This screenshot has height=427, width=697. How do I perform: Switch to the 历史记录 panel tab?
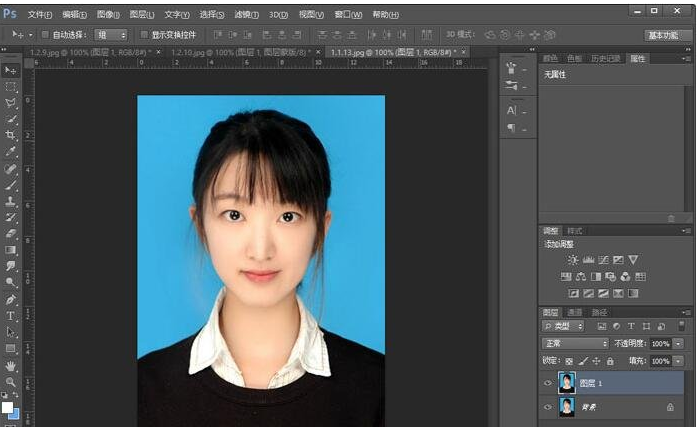pos(606,59)
